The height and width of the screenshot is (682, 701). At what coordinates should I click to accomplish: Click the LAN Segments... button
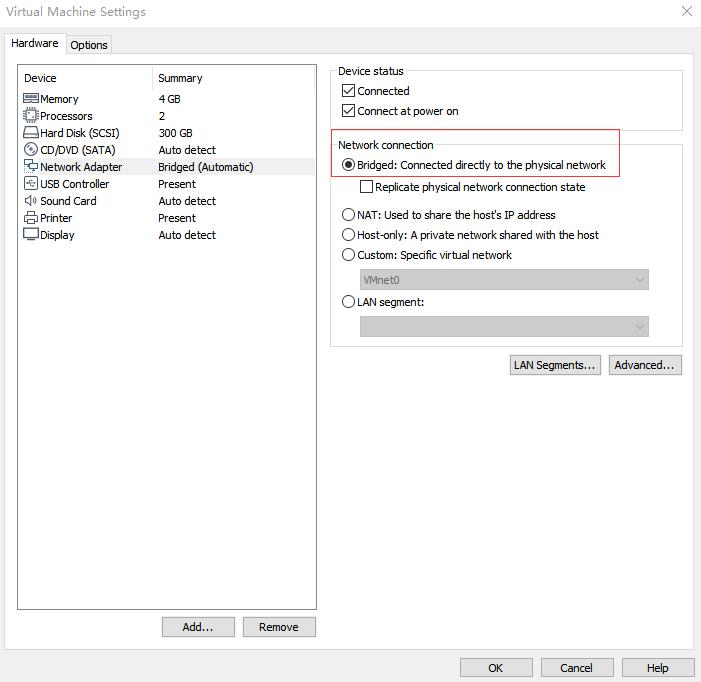(555, 365)
